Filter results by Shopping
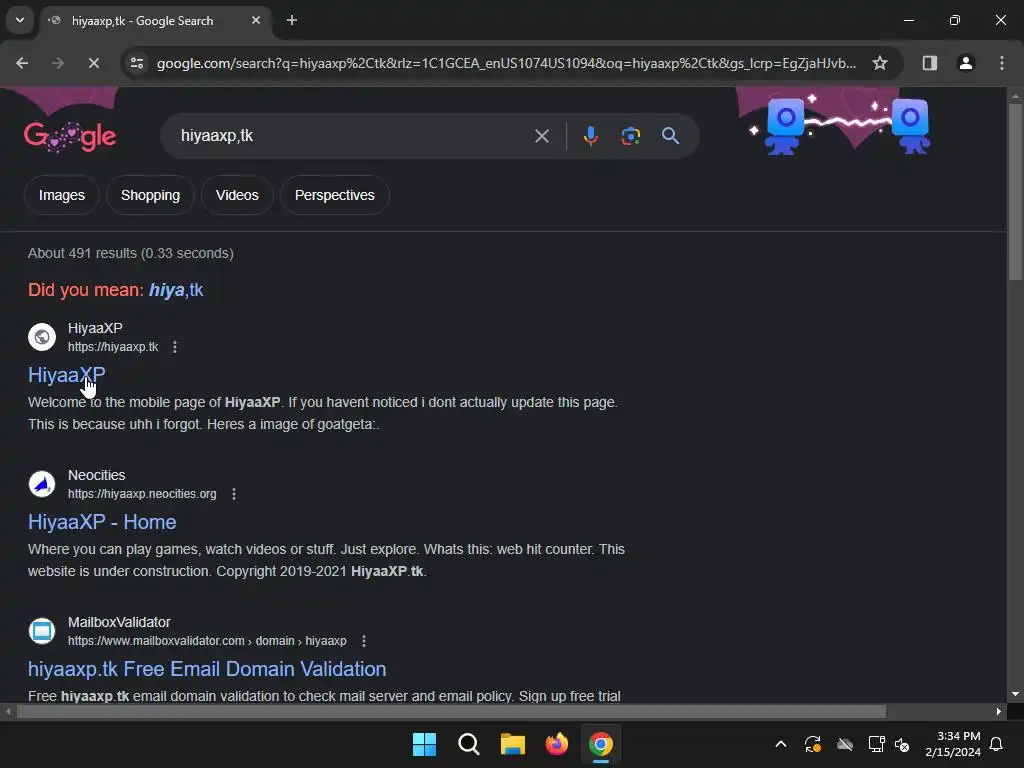The image size is (1024, 768). click(x=150, y=195)
